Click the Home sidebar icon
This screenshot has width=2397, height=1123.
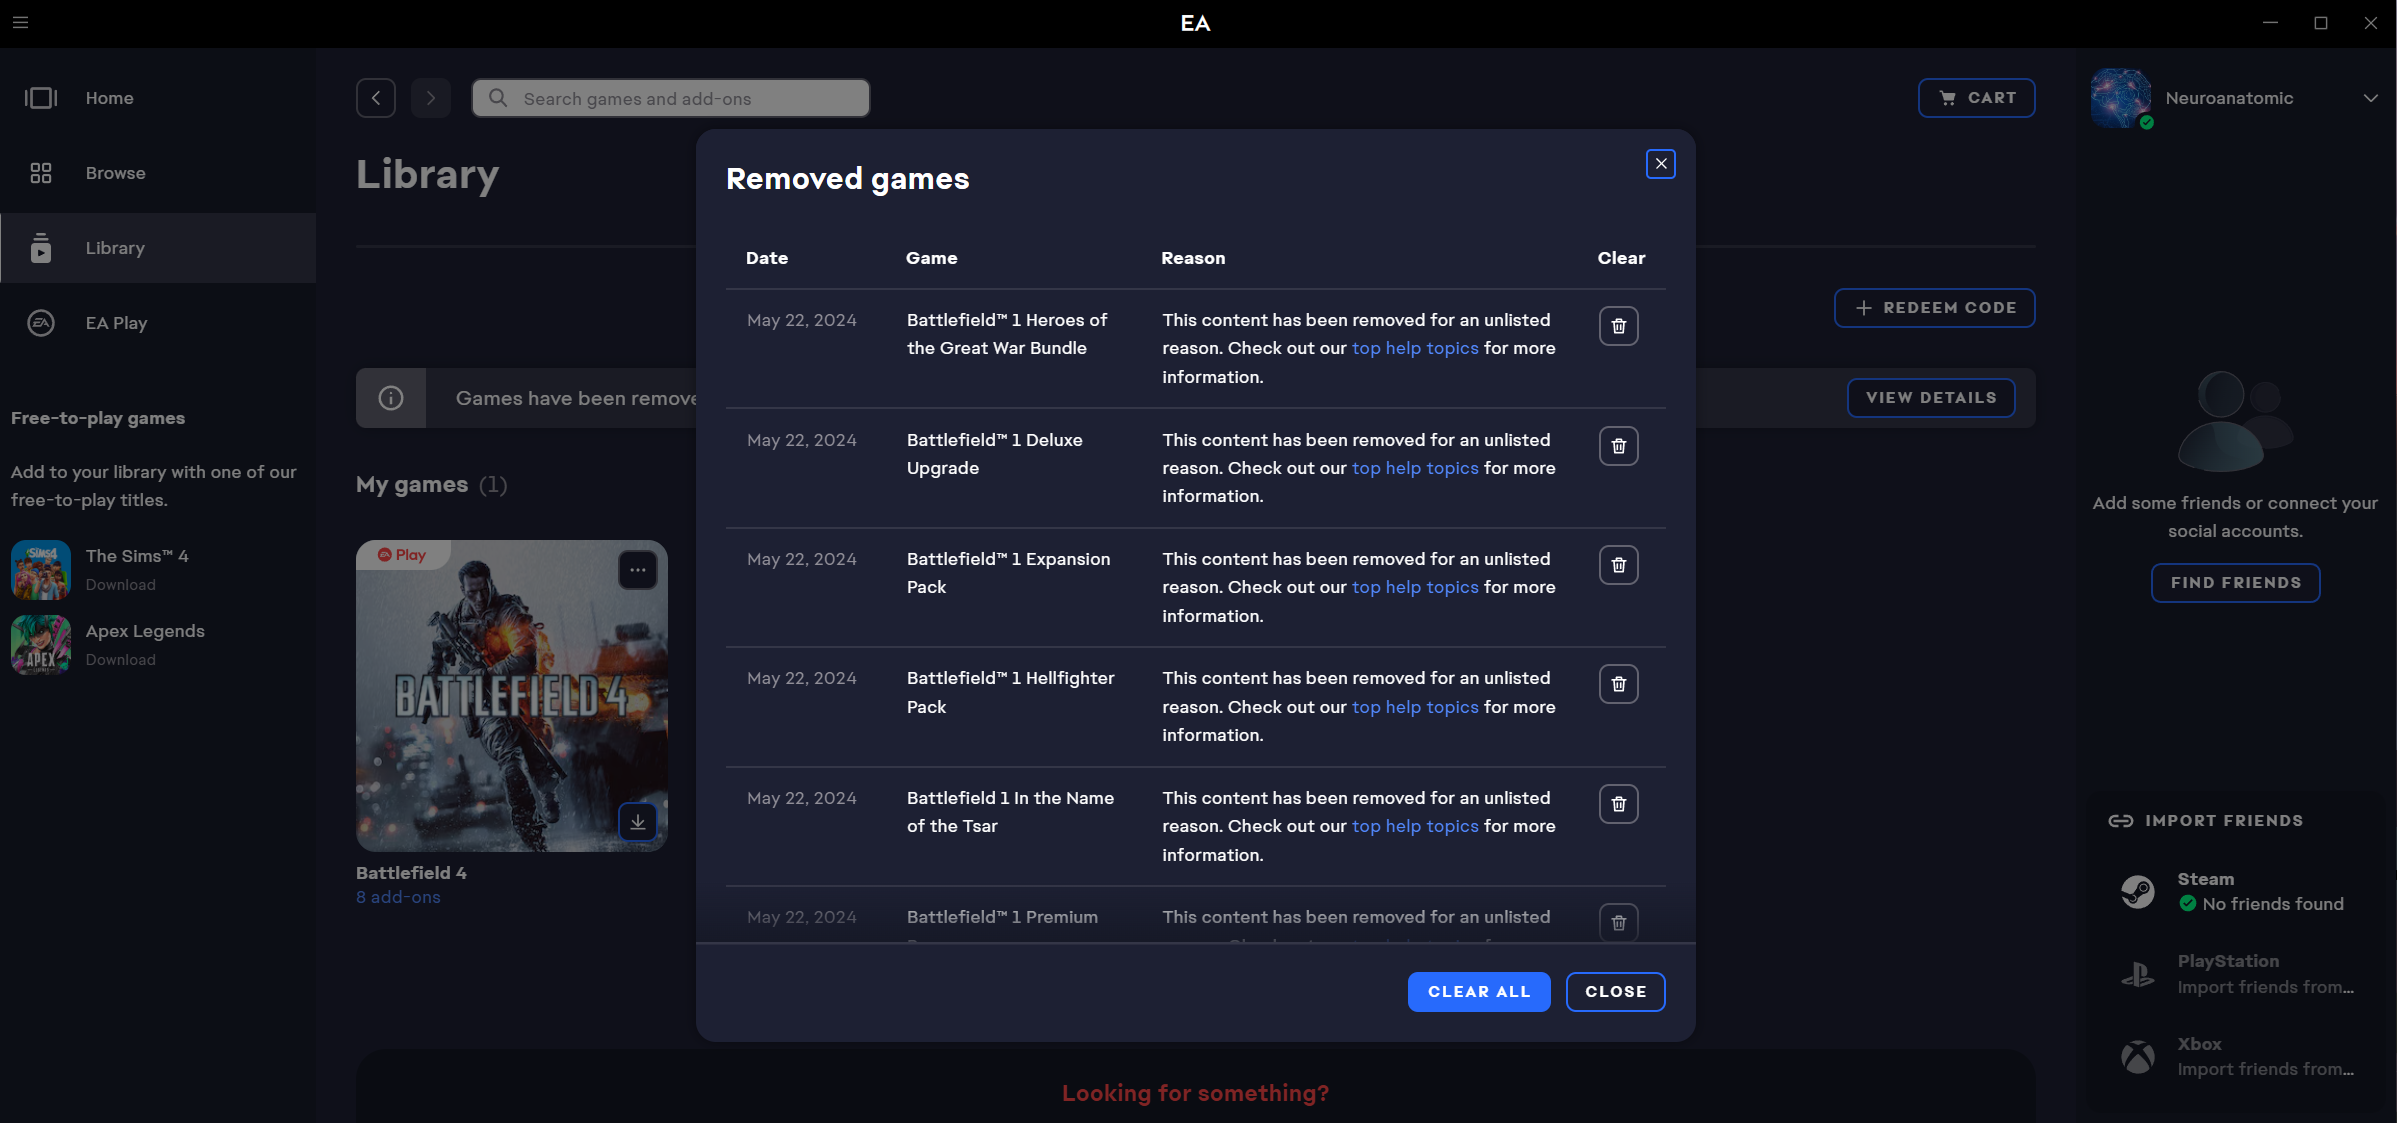pyautogui.click(x=41, y=98)
